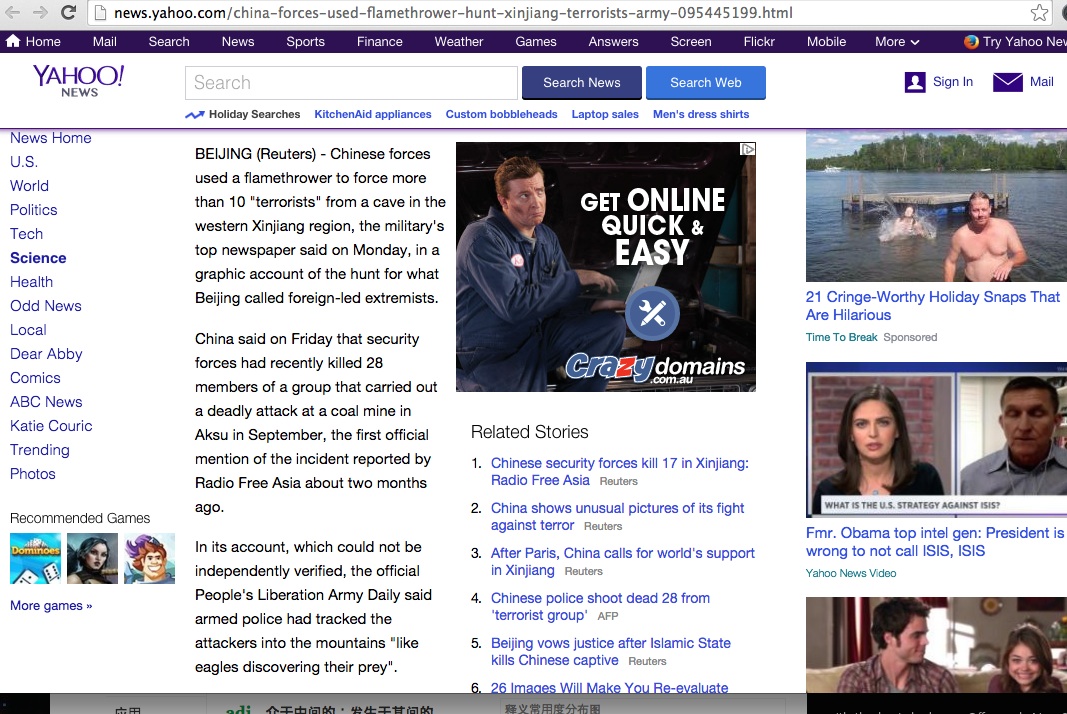
Task: Open Answers in the top navigation bar
Action: tap(613, 42)
